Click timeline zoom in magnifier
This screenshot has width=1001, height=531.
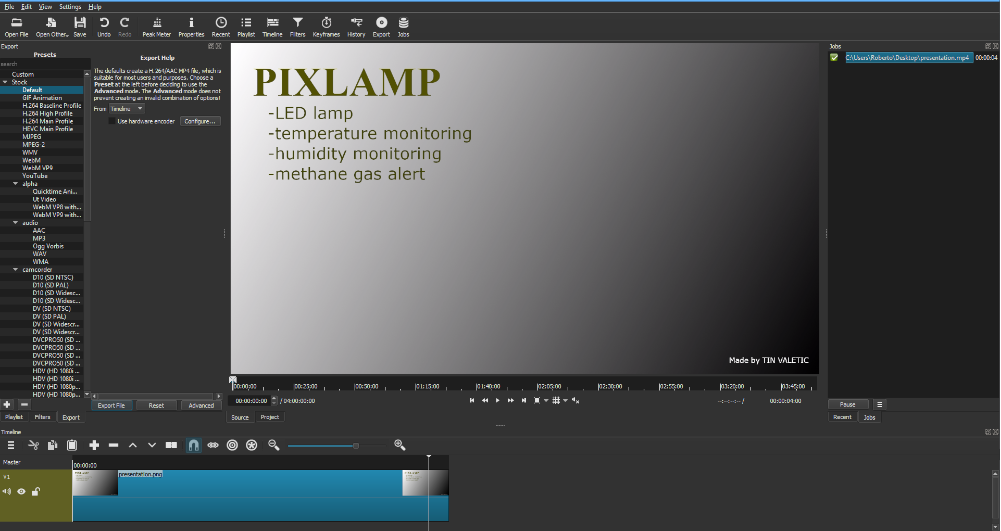400,445
